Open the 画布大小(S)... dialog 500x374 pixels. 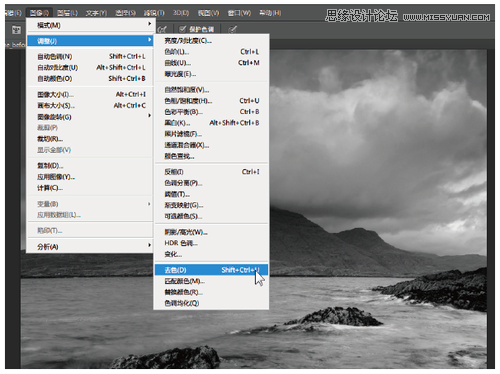90,105
